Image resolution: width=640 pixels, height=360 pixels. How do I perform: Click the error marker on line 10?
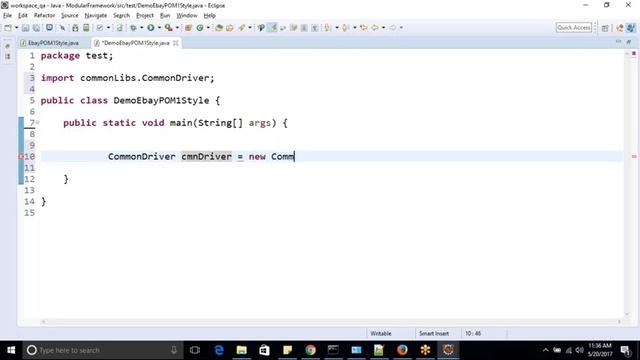[x=21, y=156]
